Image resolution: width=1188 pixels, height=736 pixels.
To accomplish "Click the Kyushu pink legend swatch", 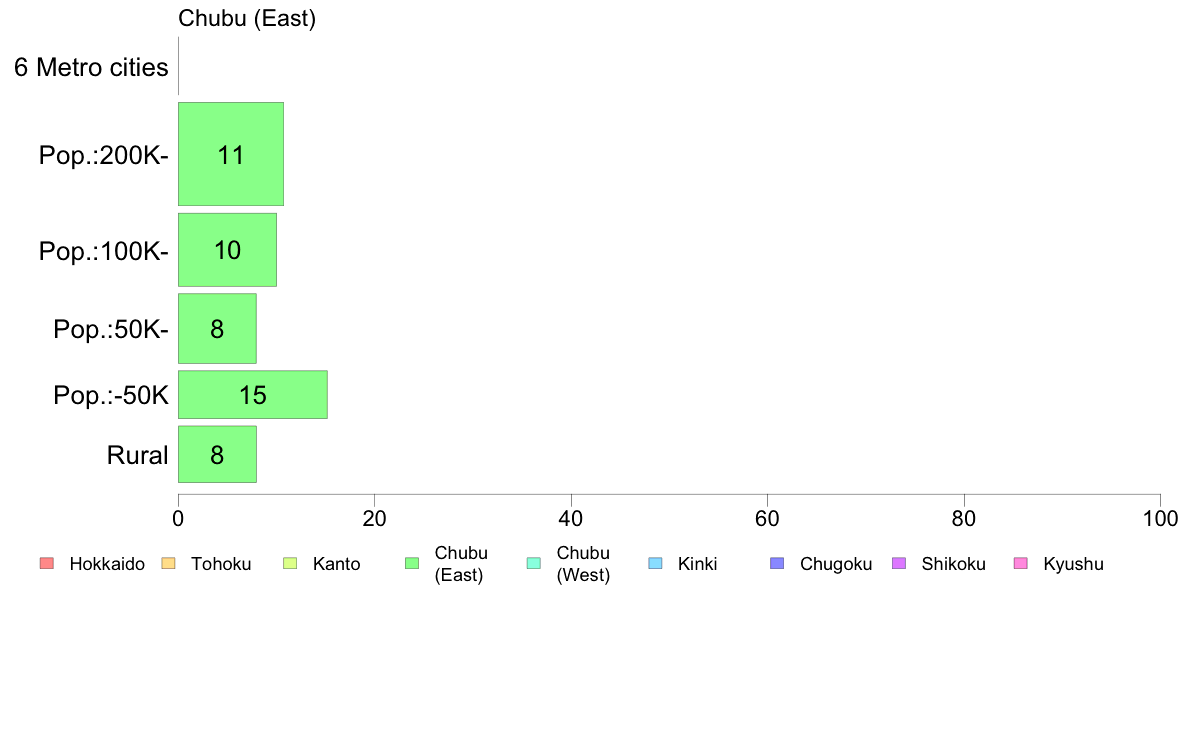I will (1021, 563).
